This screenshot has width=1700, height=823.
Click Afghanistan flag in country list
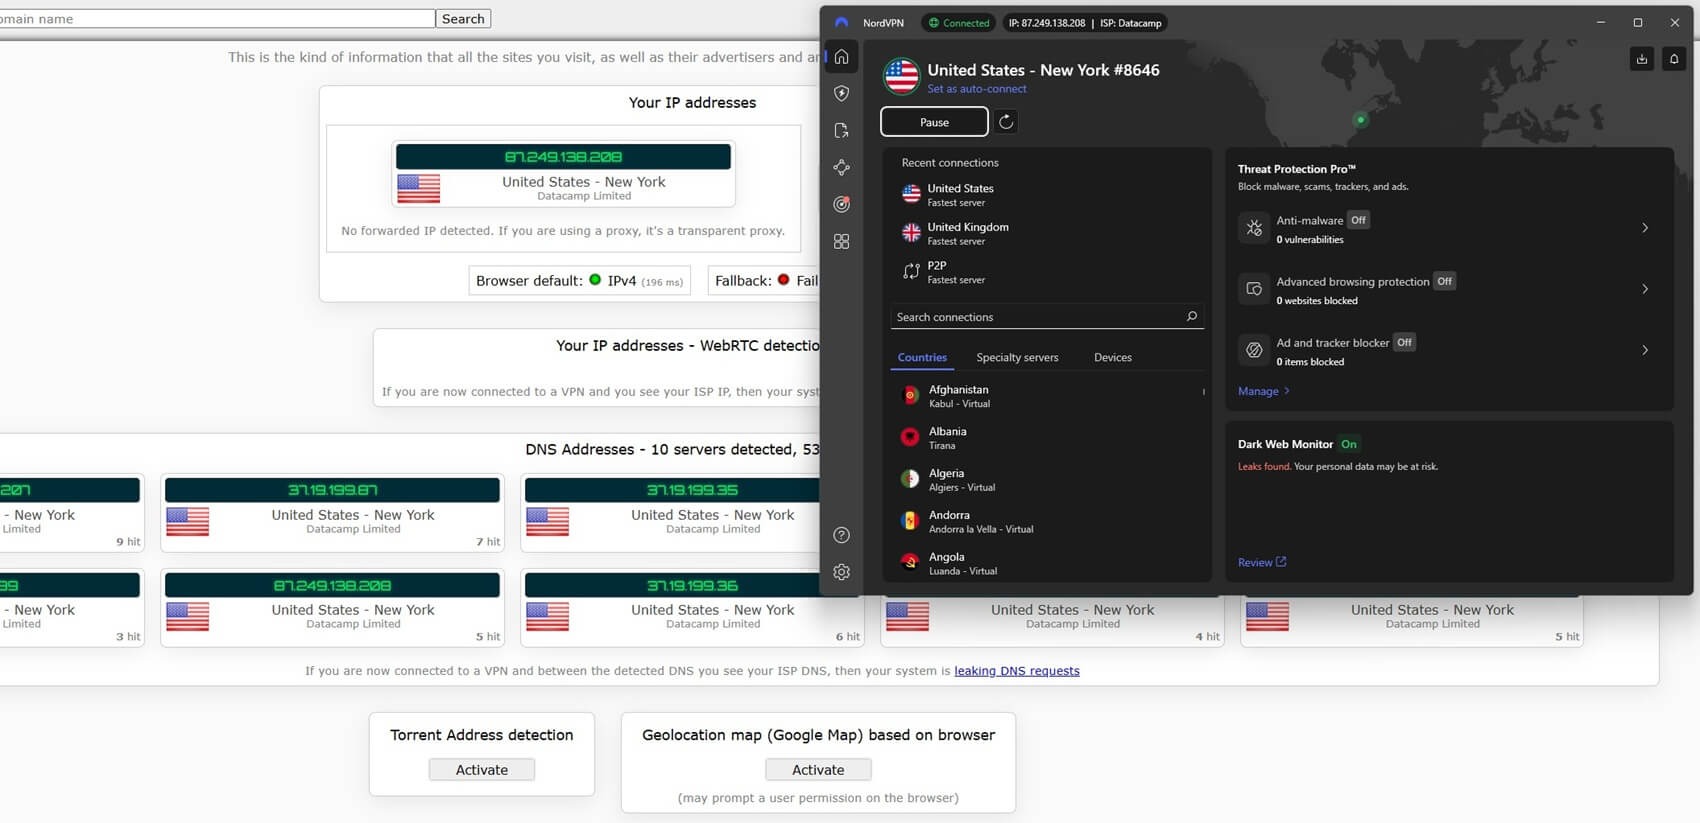point(910,396)
